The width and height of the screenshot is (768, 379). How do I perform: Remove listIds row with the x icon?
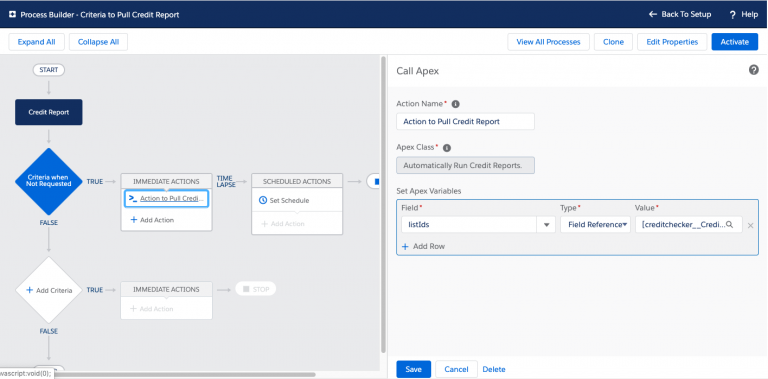coord(750,226)
